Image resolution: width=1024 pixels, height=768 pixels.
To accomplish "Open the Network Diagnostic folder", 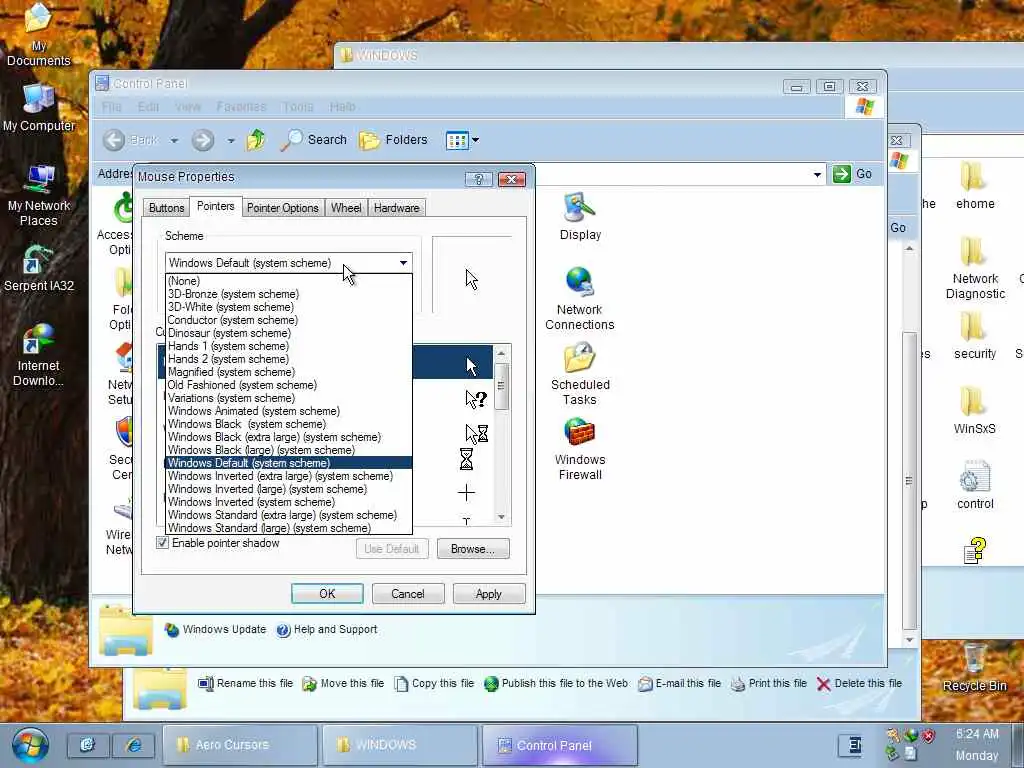I will (x=974, y=268).
